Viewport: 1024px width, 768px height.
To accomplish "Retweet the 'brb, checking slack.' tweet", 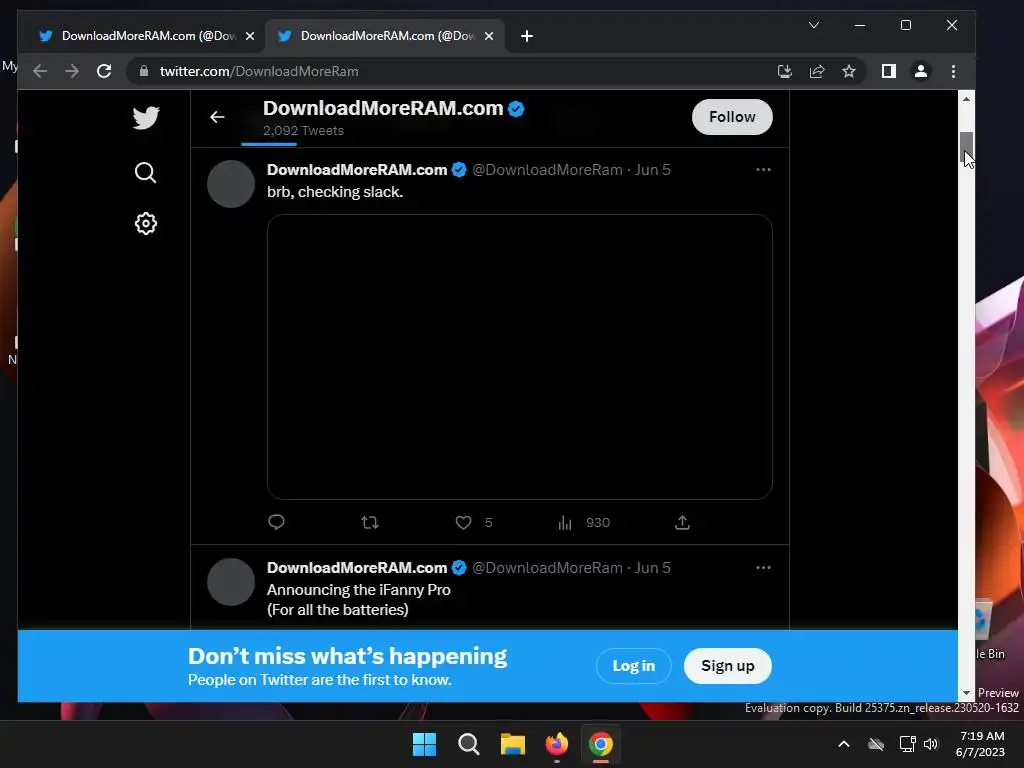I will tap(370, 522).
